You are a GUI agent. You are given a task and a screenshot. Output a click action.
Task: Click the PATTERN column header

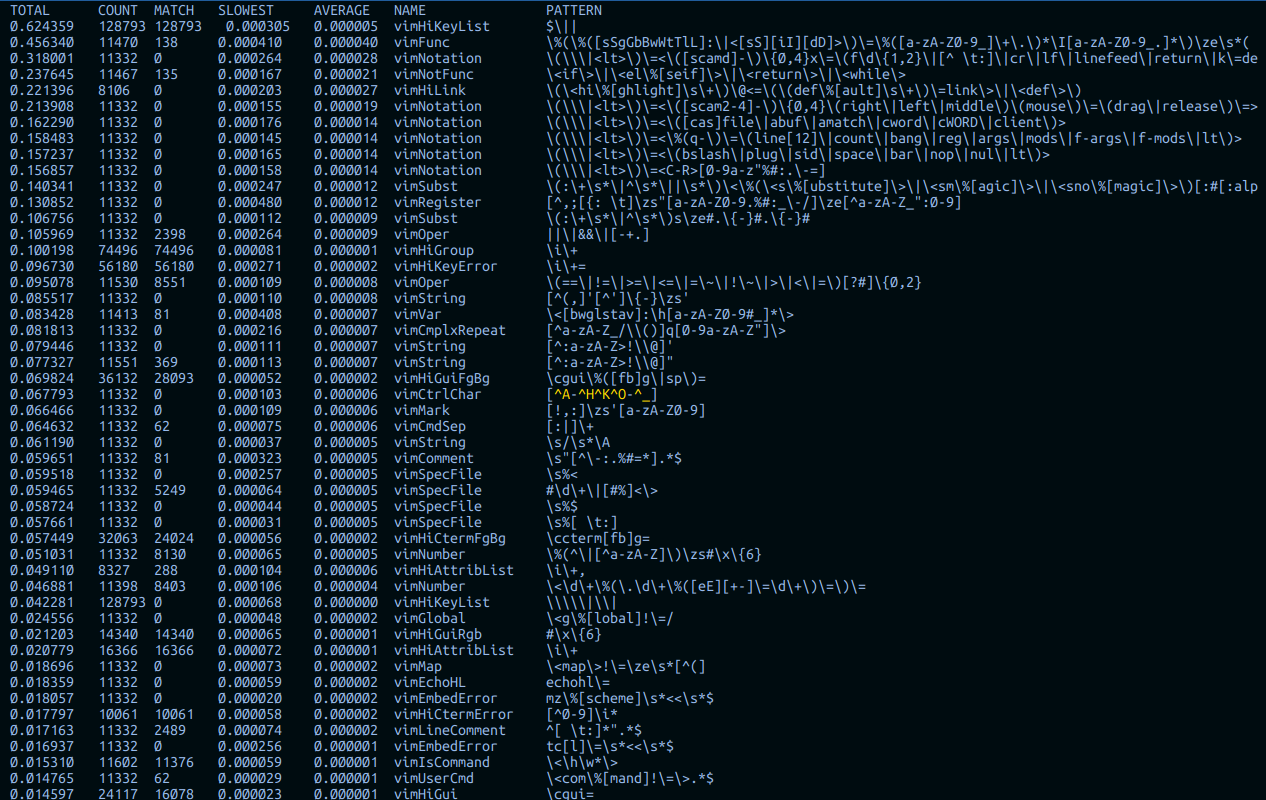574,10
